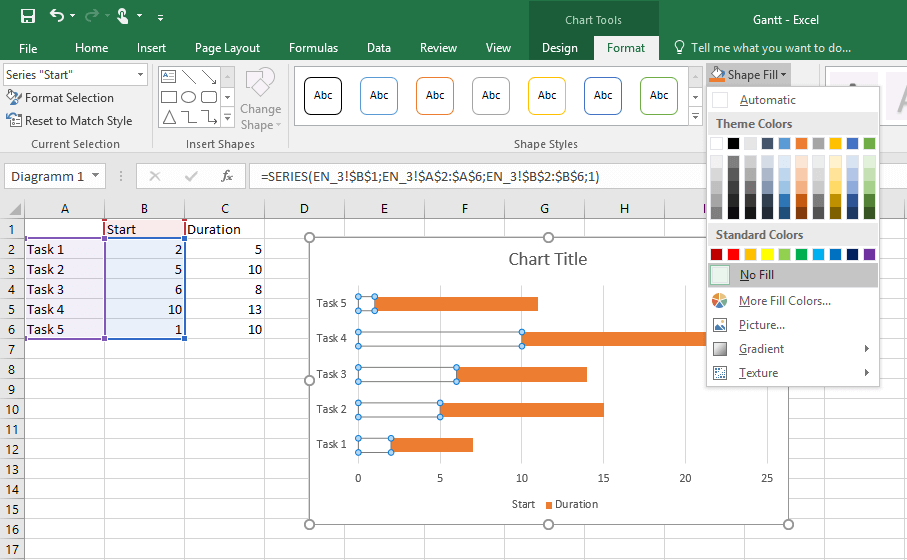Click Reset to Match Style

click(x=69, y=121)
